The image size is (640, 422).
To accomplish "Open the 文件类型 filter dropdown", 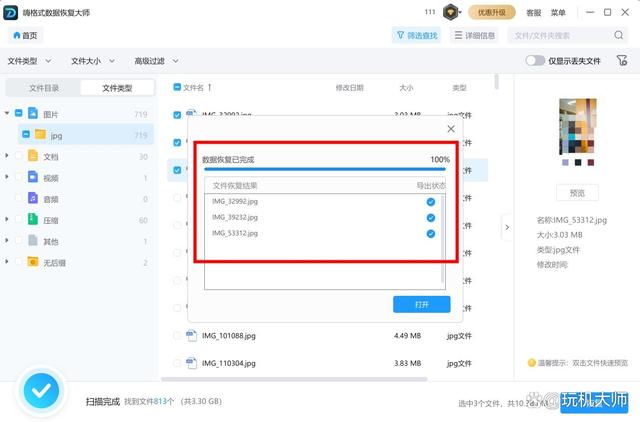I will pos(29,61).
